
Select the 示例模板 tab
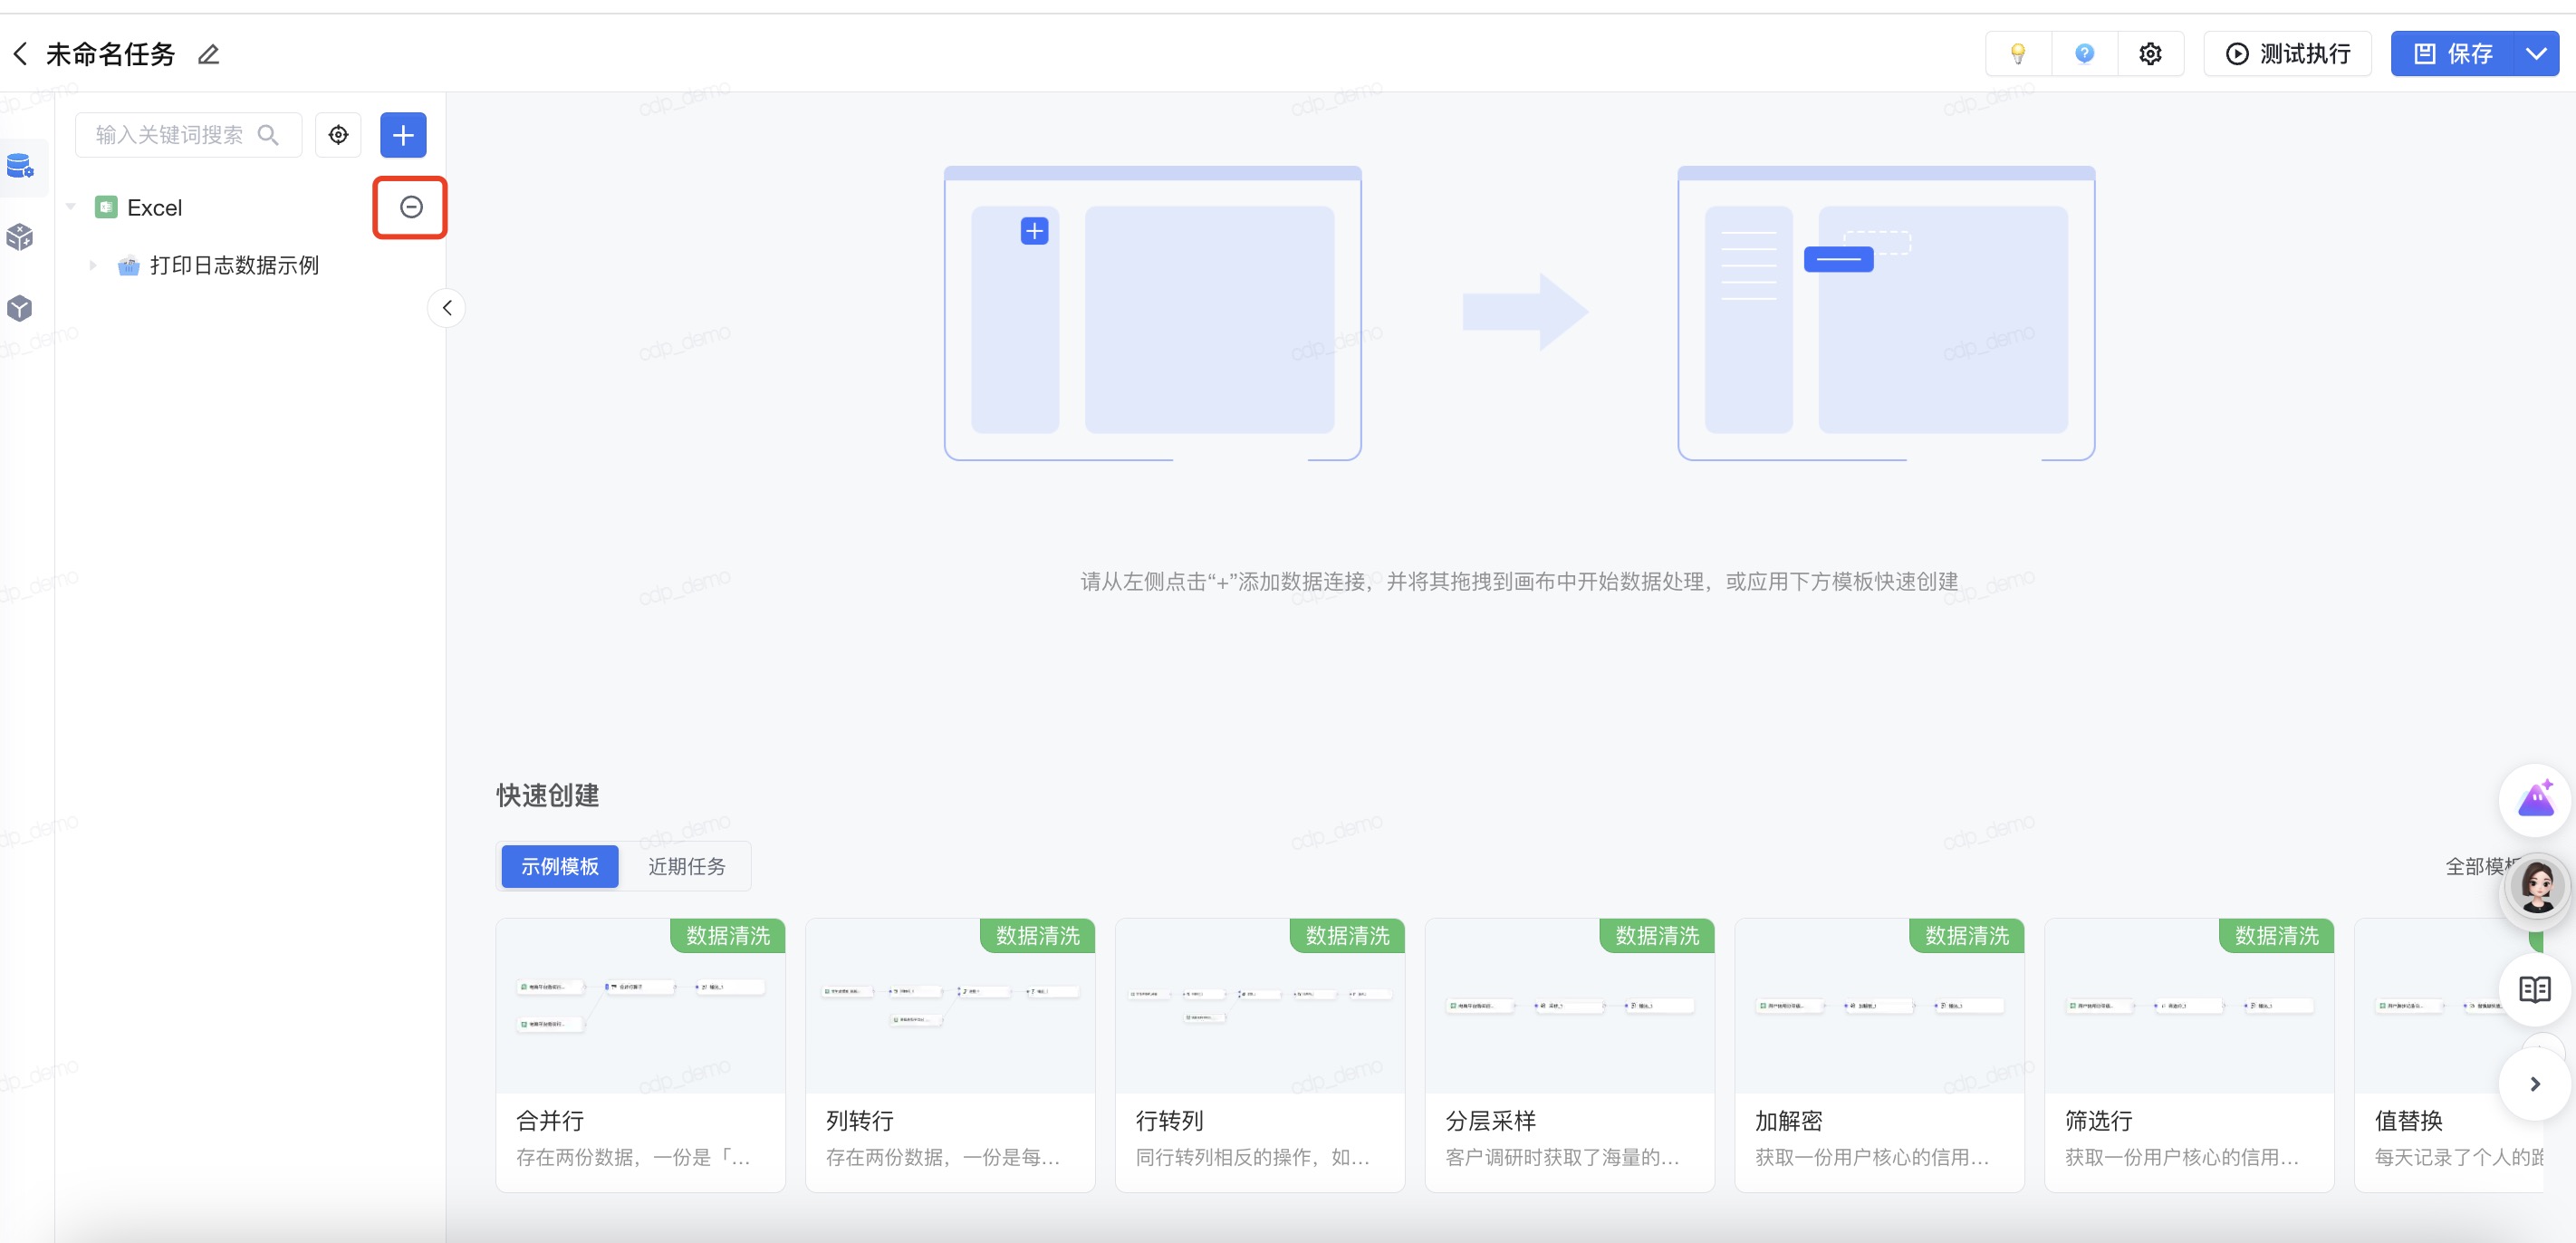coord(559,866)
